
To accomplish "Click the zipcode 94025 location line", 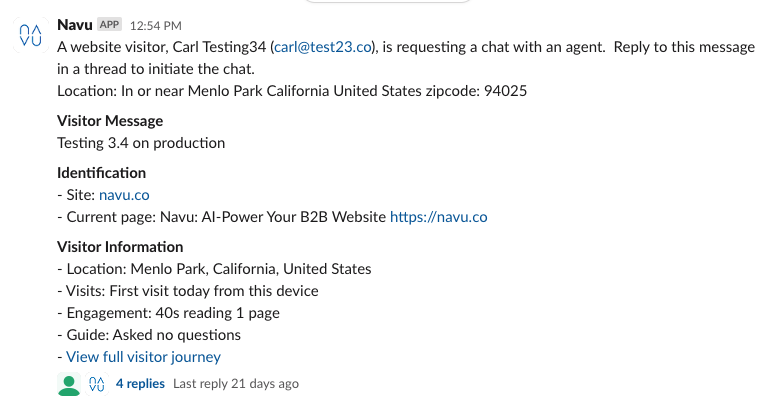I will coord(292,91).
